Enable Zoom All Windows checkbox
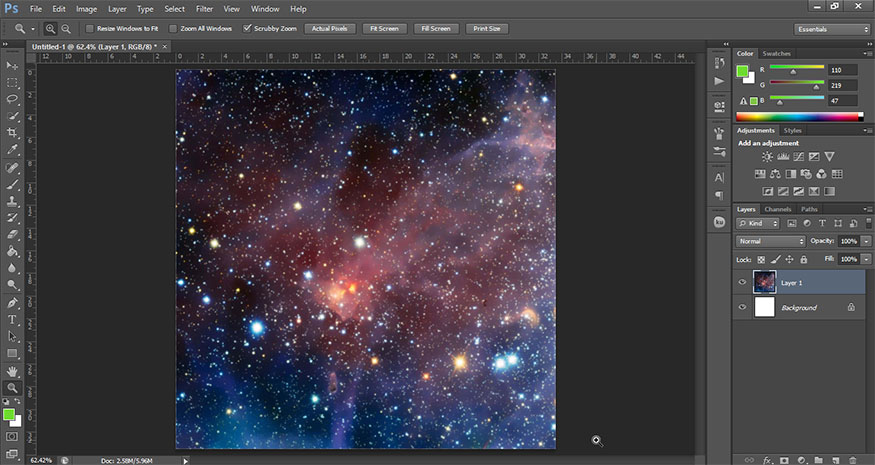 [172, 28]
